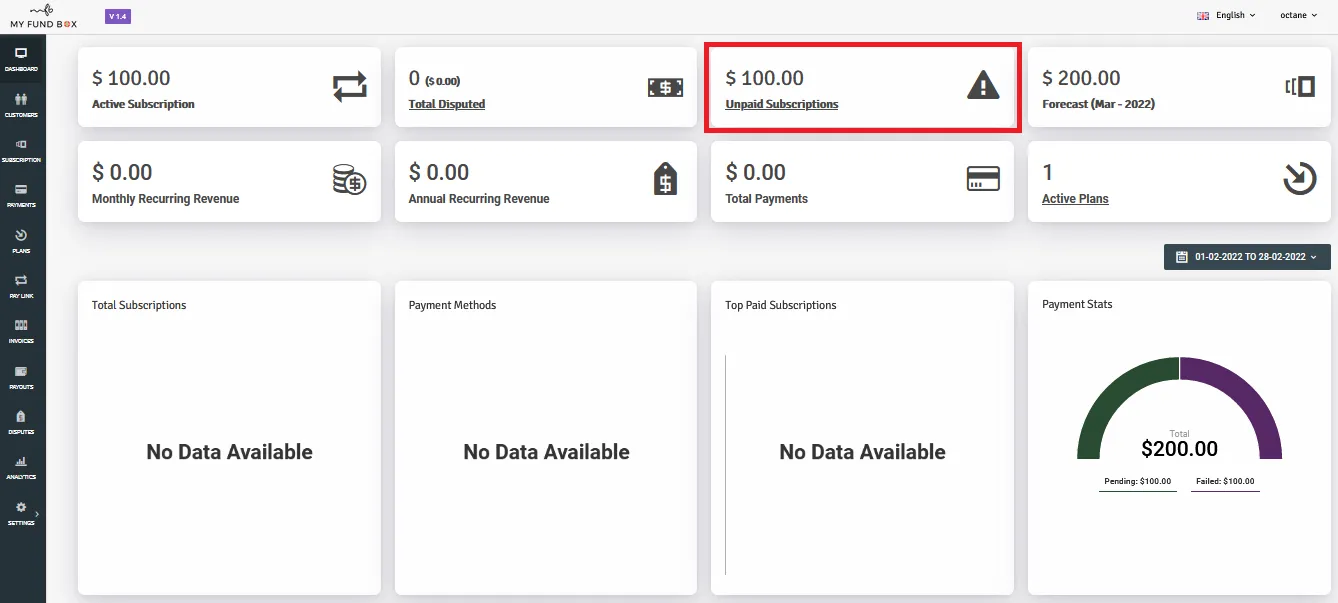Viewport: 1338px width, 603px height.
Task: Navigate to Payments in the sidebar
Action: coord(21,195)
